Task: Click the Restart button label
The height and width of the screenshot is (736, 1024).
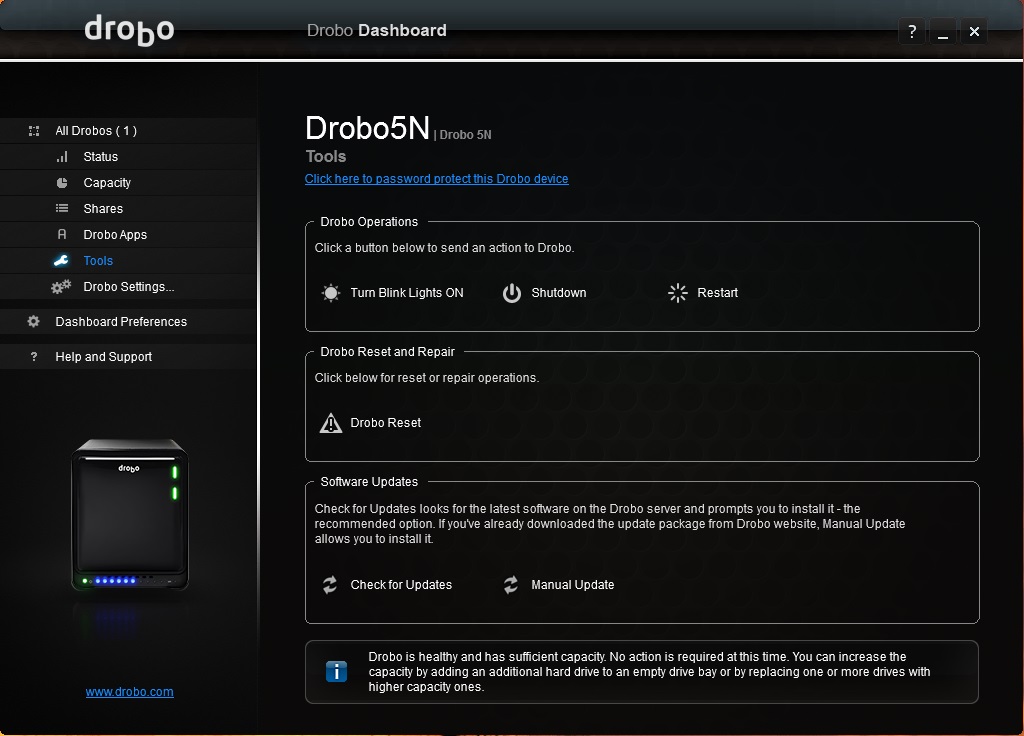Action: (718, 293)
